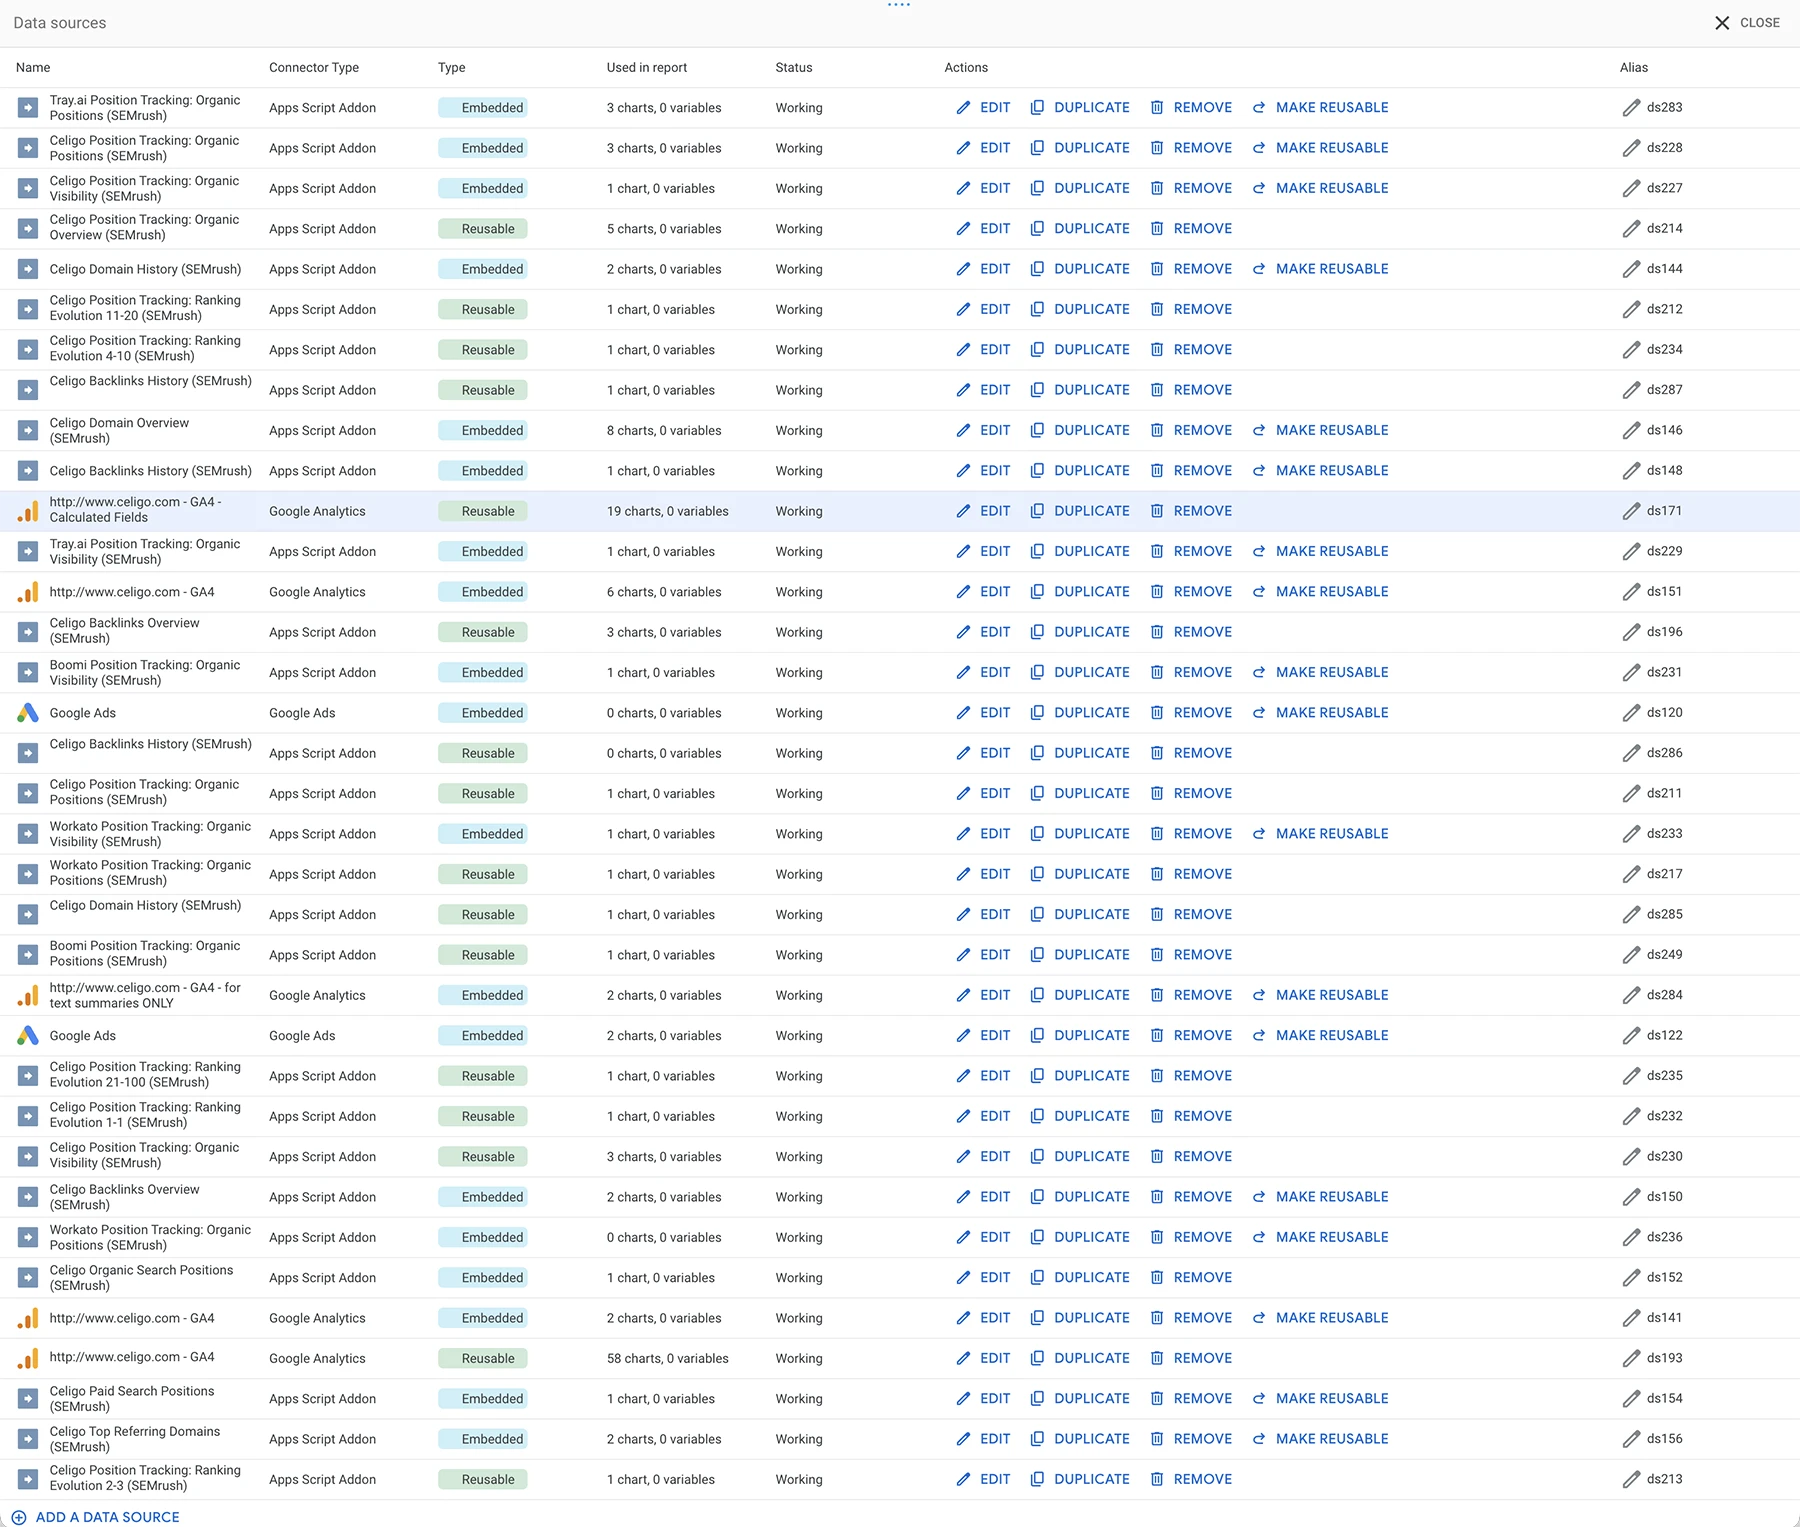Click connector icon for Celigo Domain Overview

[x=28, y=430]
